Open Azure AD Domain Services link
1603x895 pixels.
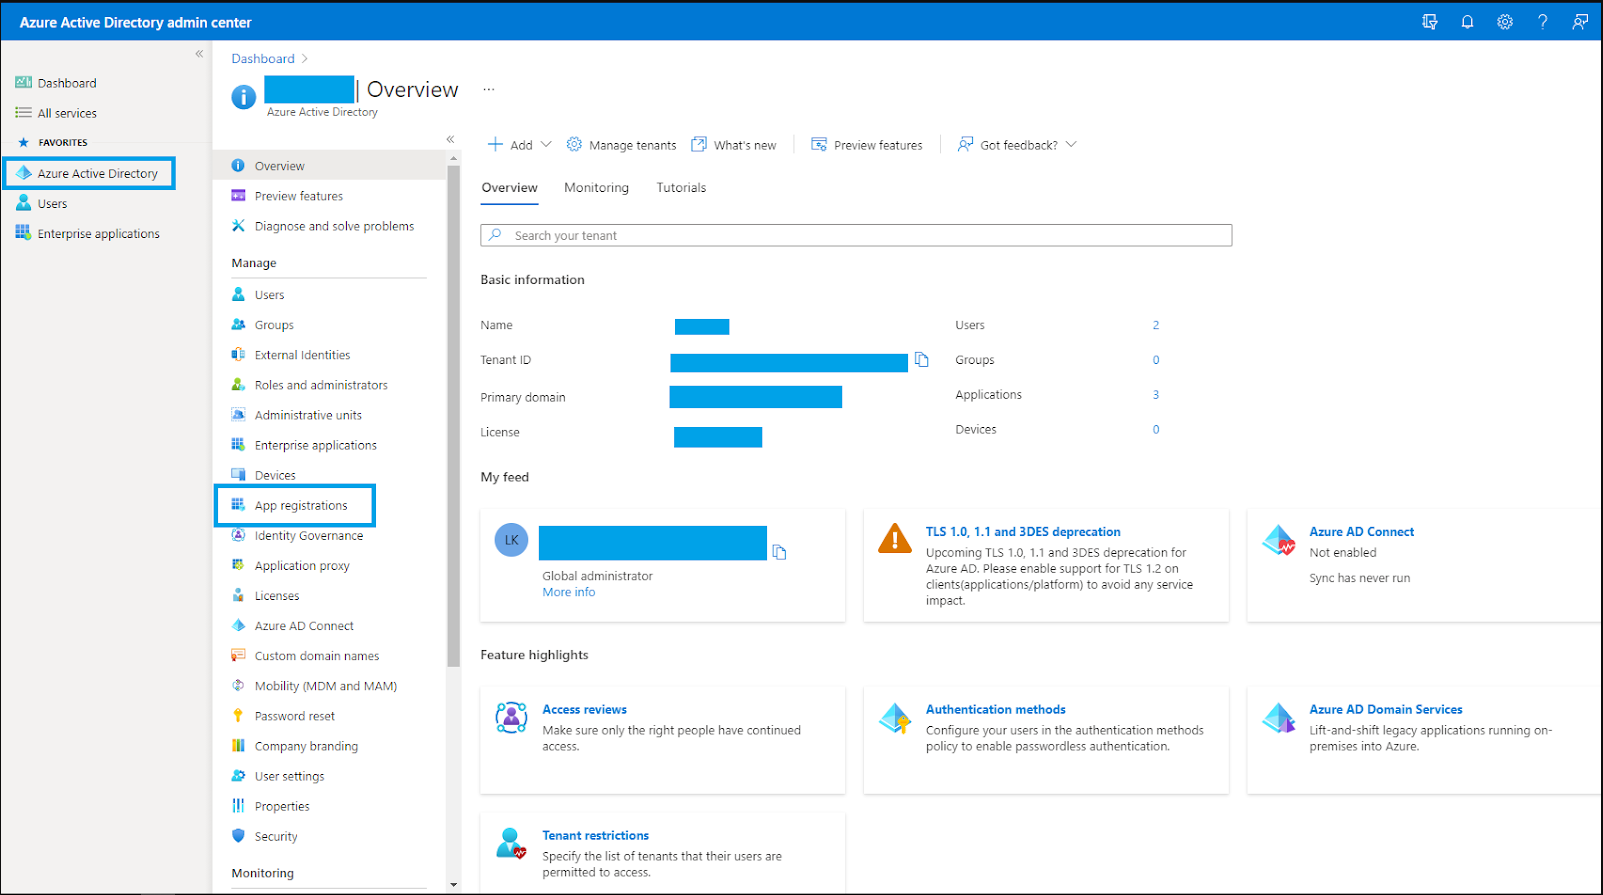pyautogui.click(x=1385, y=709)
